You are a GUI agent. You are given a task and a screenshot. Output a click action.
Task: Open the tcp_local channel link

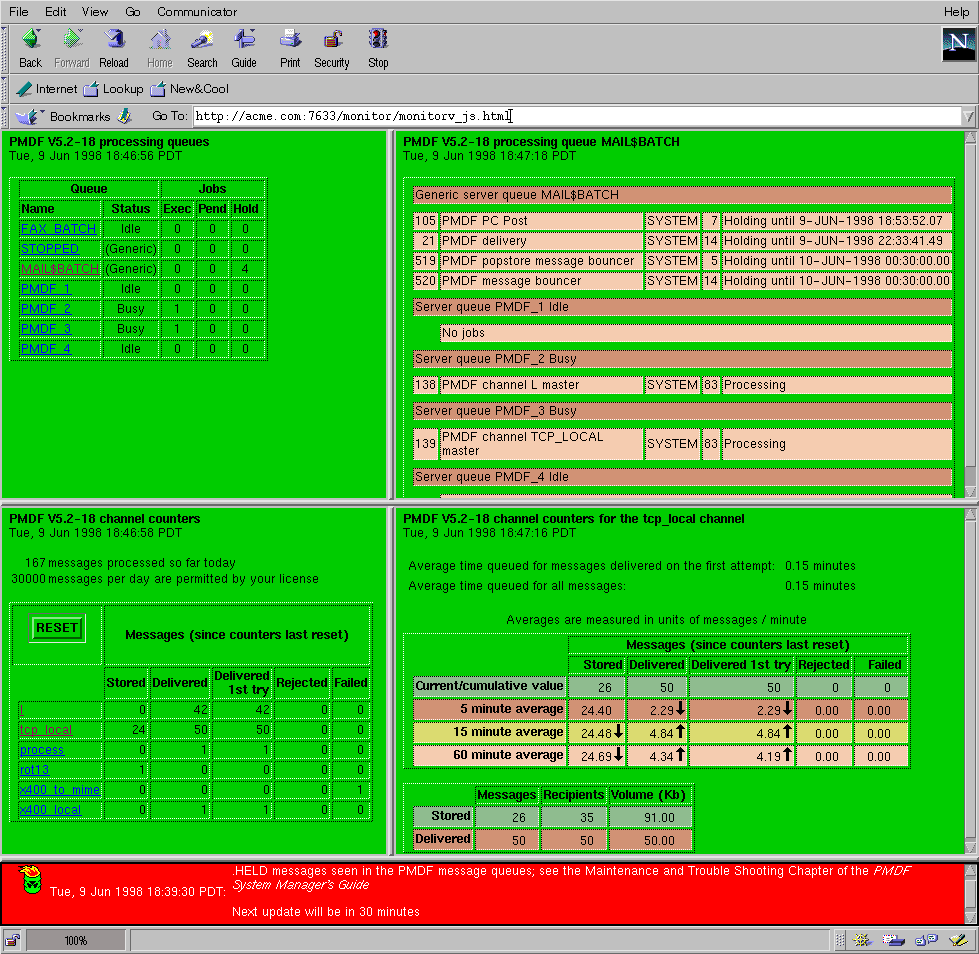[x=46, y=729]
